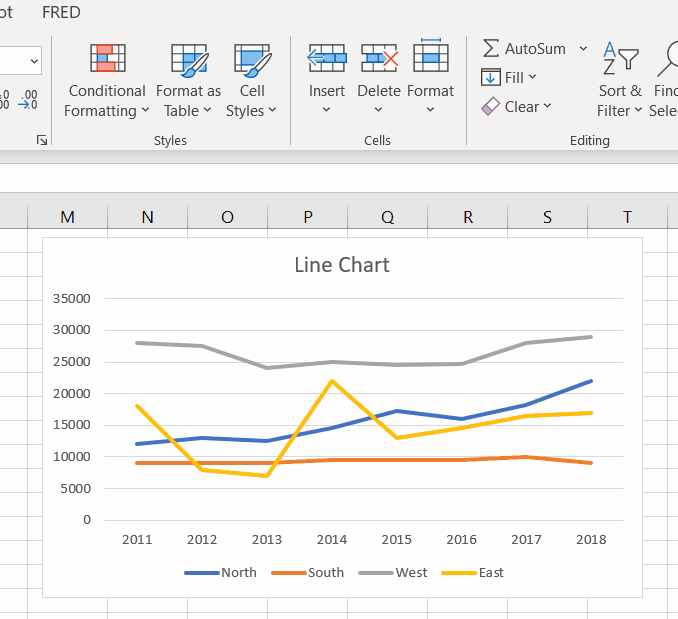Screen dimensions: 678x619
Task: Click the orange South legend line swatch
Action: (289, 573)
